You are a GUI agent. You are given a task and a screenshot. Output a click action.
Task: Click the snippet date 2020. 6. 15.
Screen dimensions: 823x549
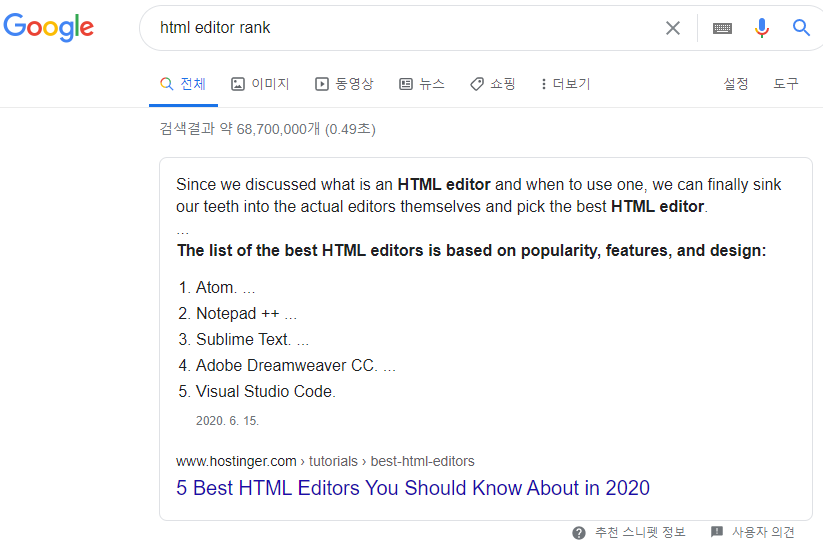[x=227, y=421]
